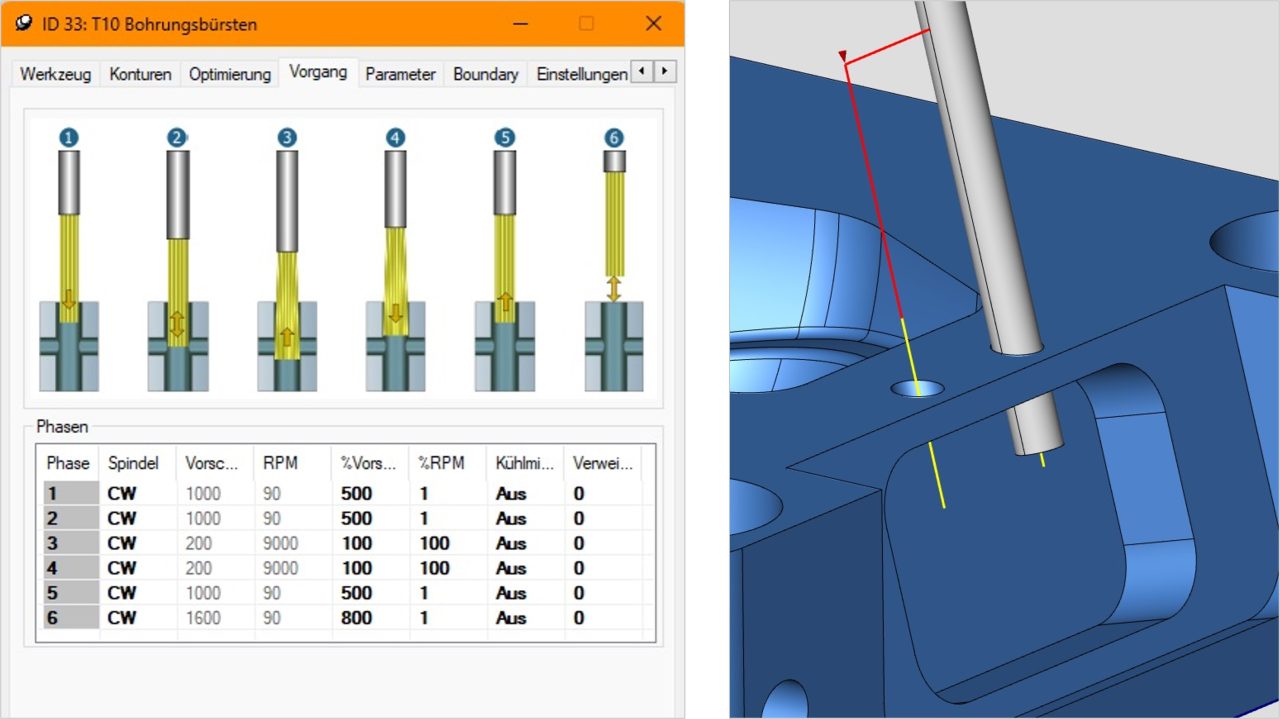Screen dimensions: 1280x719
Task: Edit %Vorschub value 800 in phase 6
Action: point(356,618)
